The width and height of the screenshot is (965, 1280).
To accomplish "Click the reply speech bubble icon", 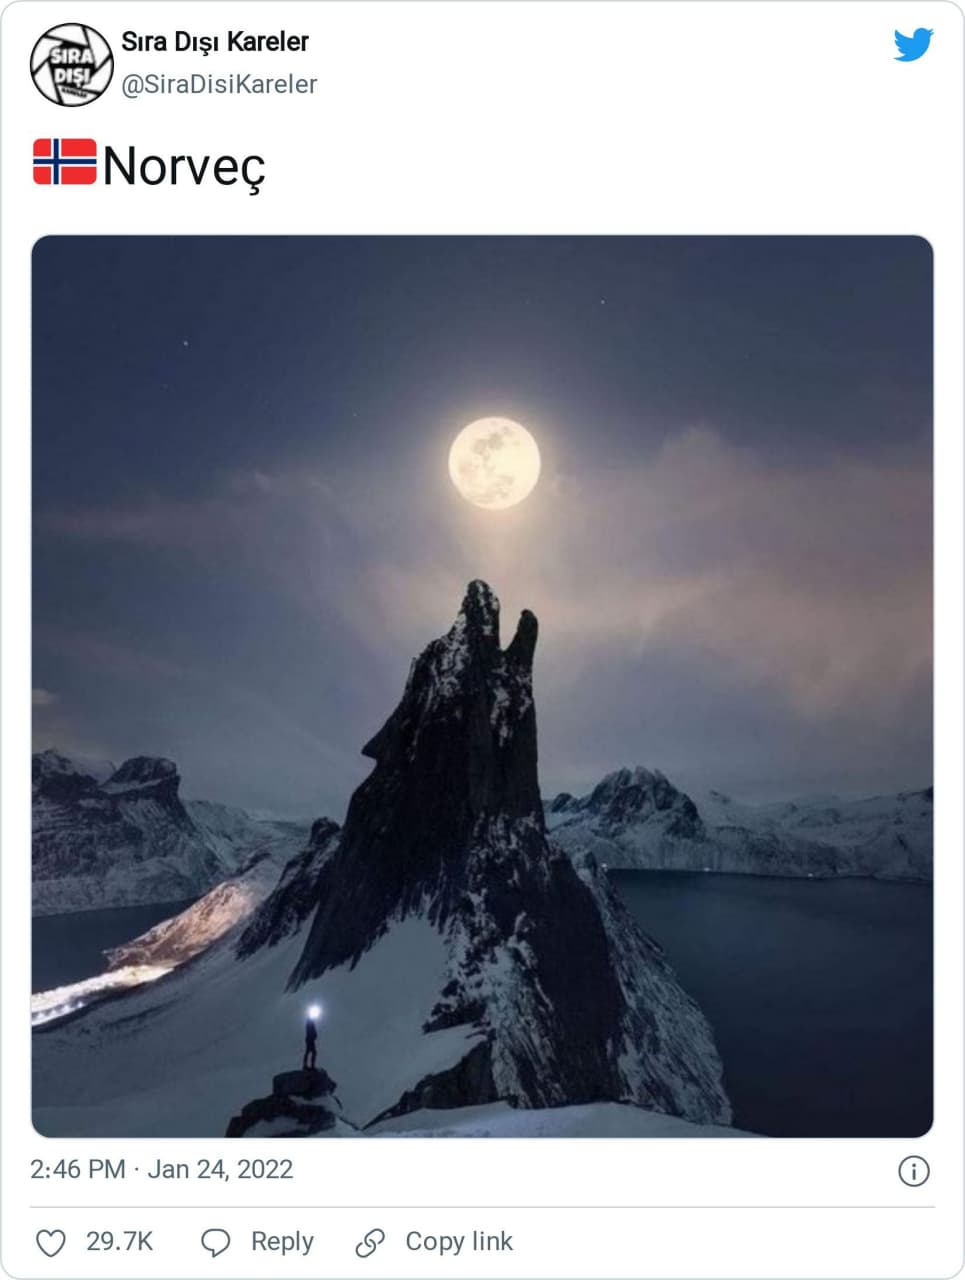I will click(216, 1243).
